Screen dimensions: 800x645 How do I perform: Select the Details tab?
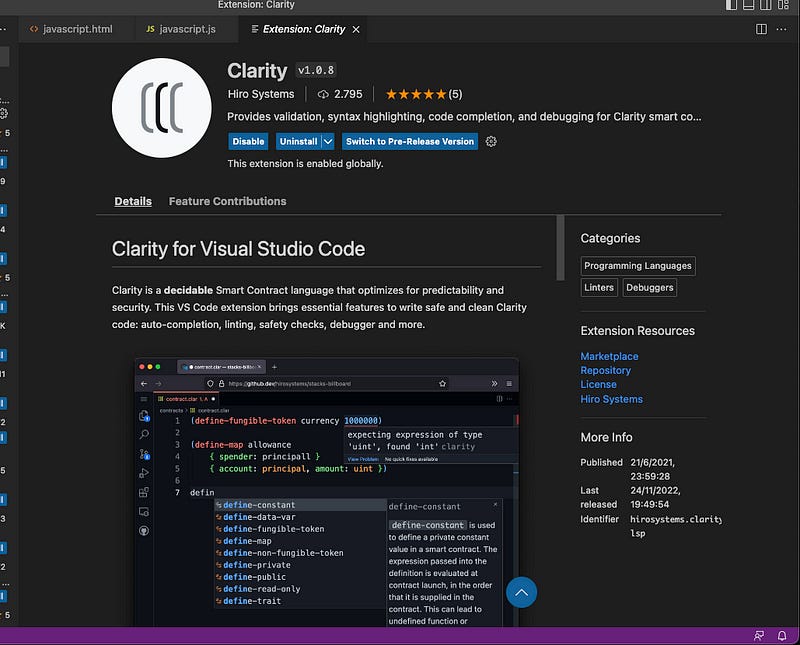click(x=133, y=201)
